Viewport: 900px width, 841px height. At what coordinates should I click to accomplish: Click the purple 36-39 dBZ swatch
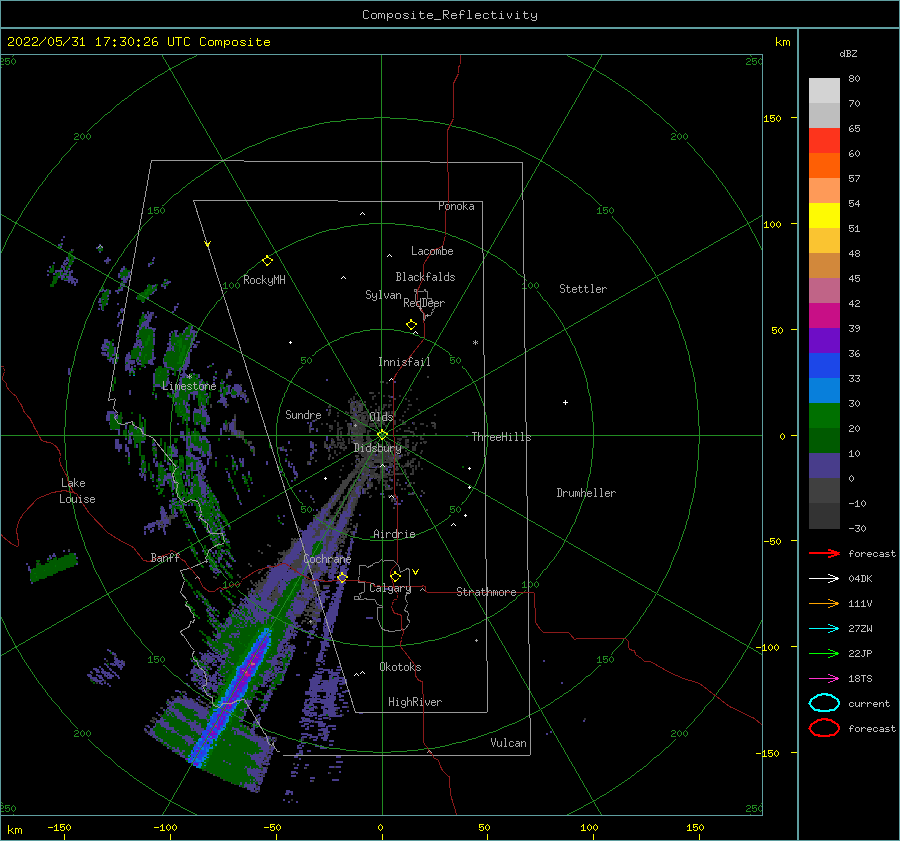tap(824, 341)
